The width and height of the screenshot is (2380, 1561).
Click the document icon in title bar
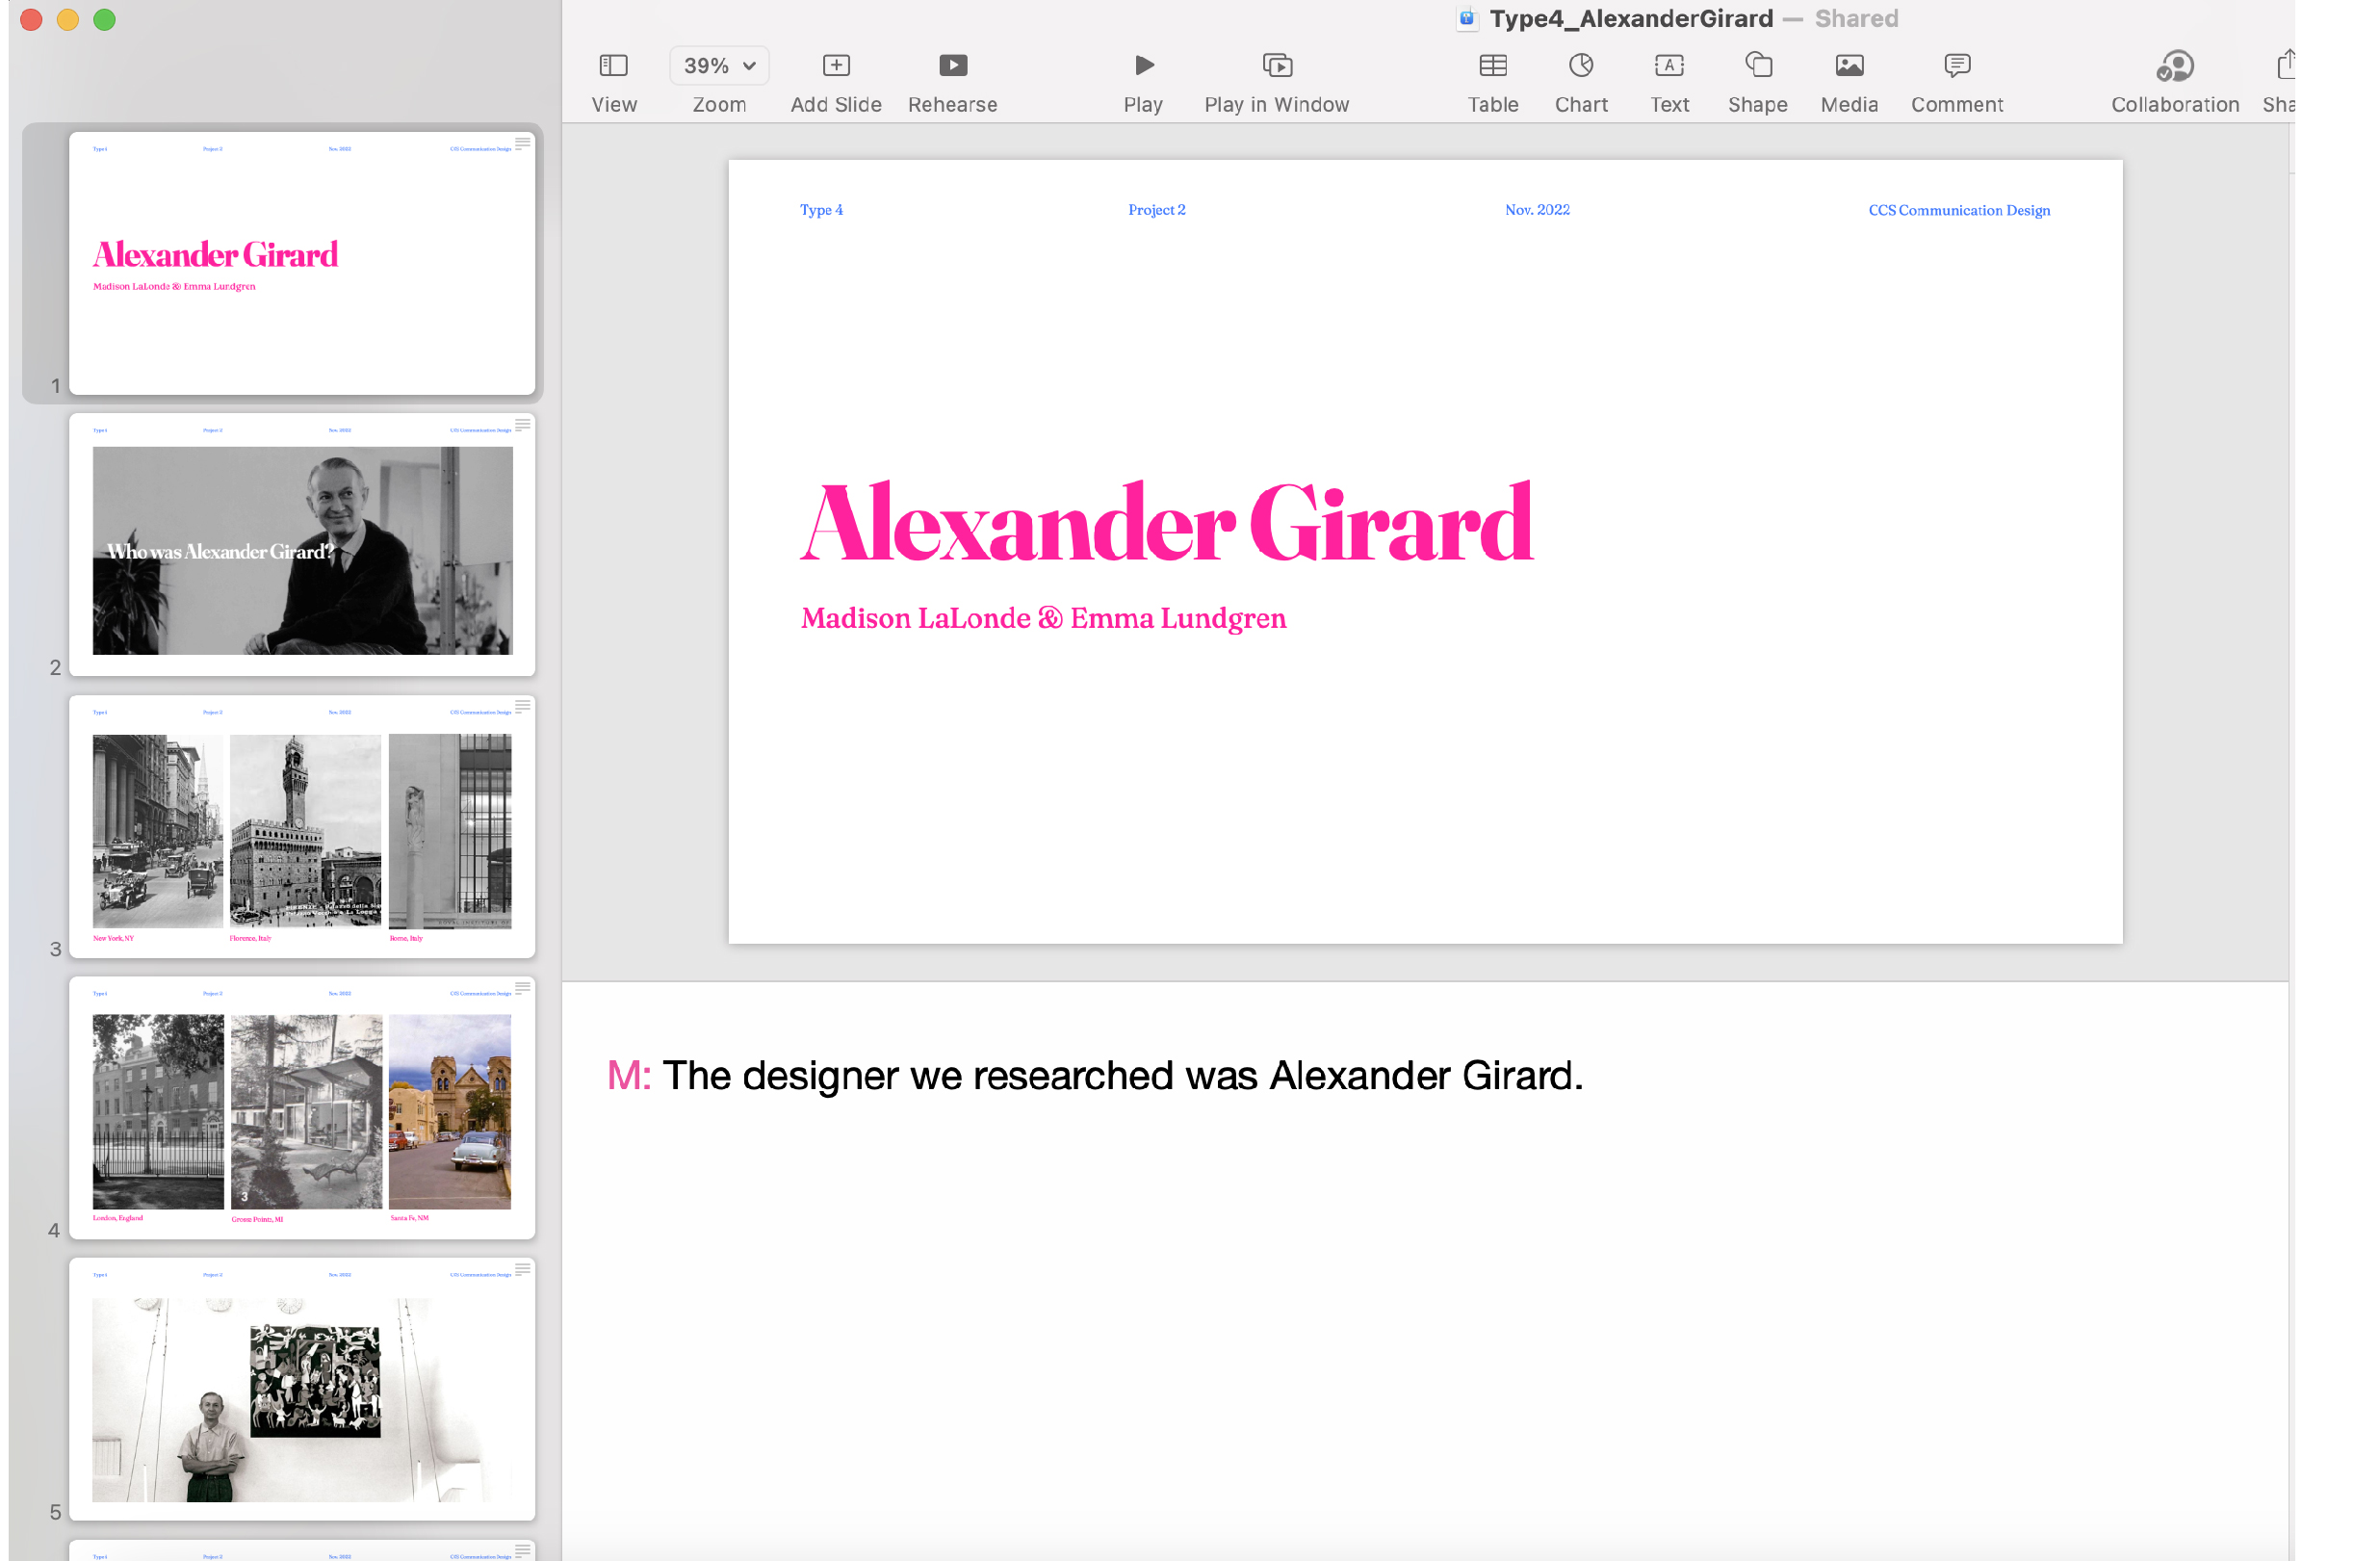click(1467, 18)
